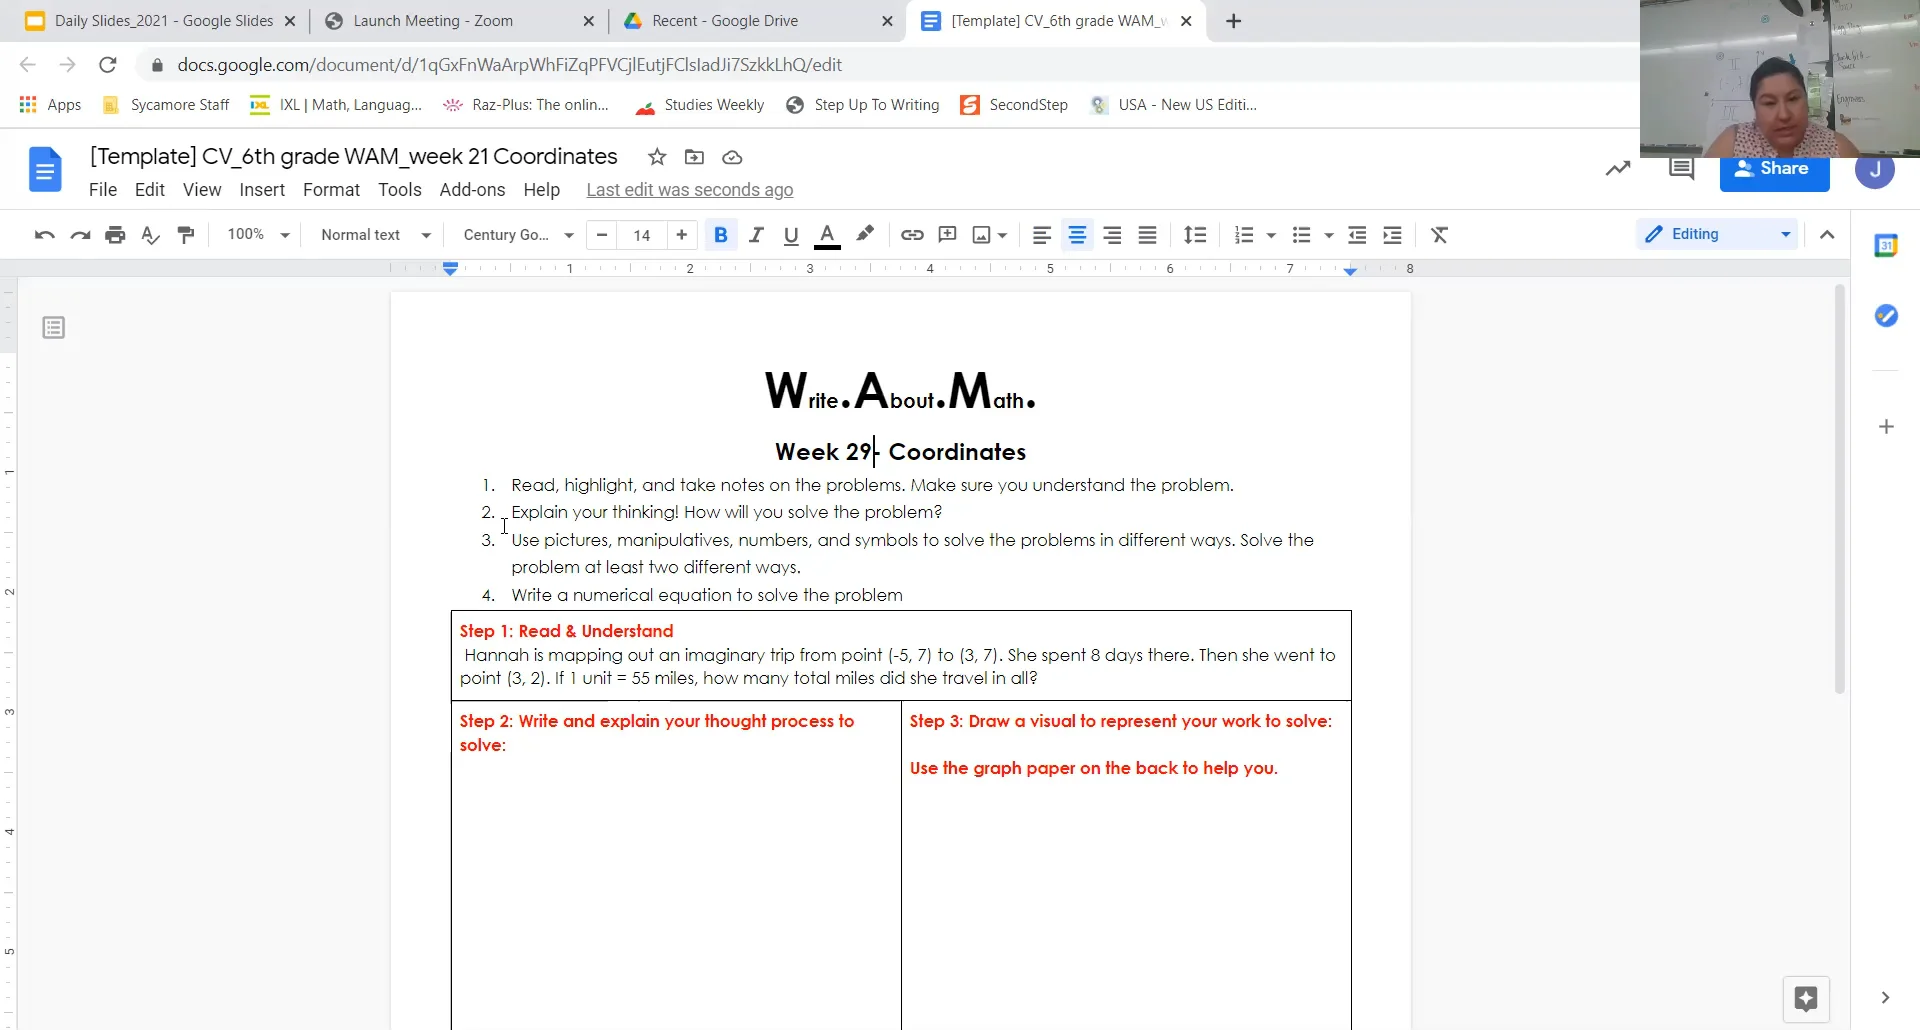Select the paint format roller
This screenshot has height=1030, width=1920.
pos(186,235)
